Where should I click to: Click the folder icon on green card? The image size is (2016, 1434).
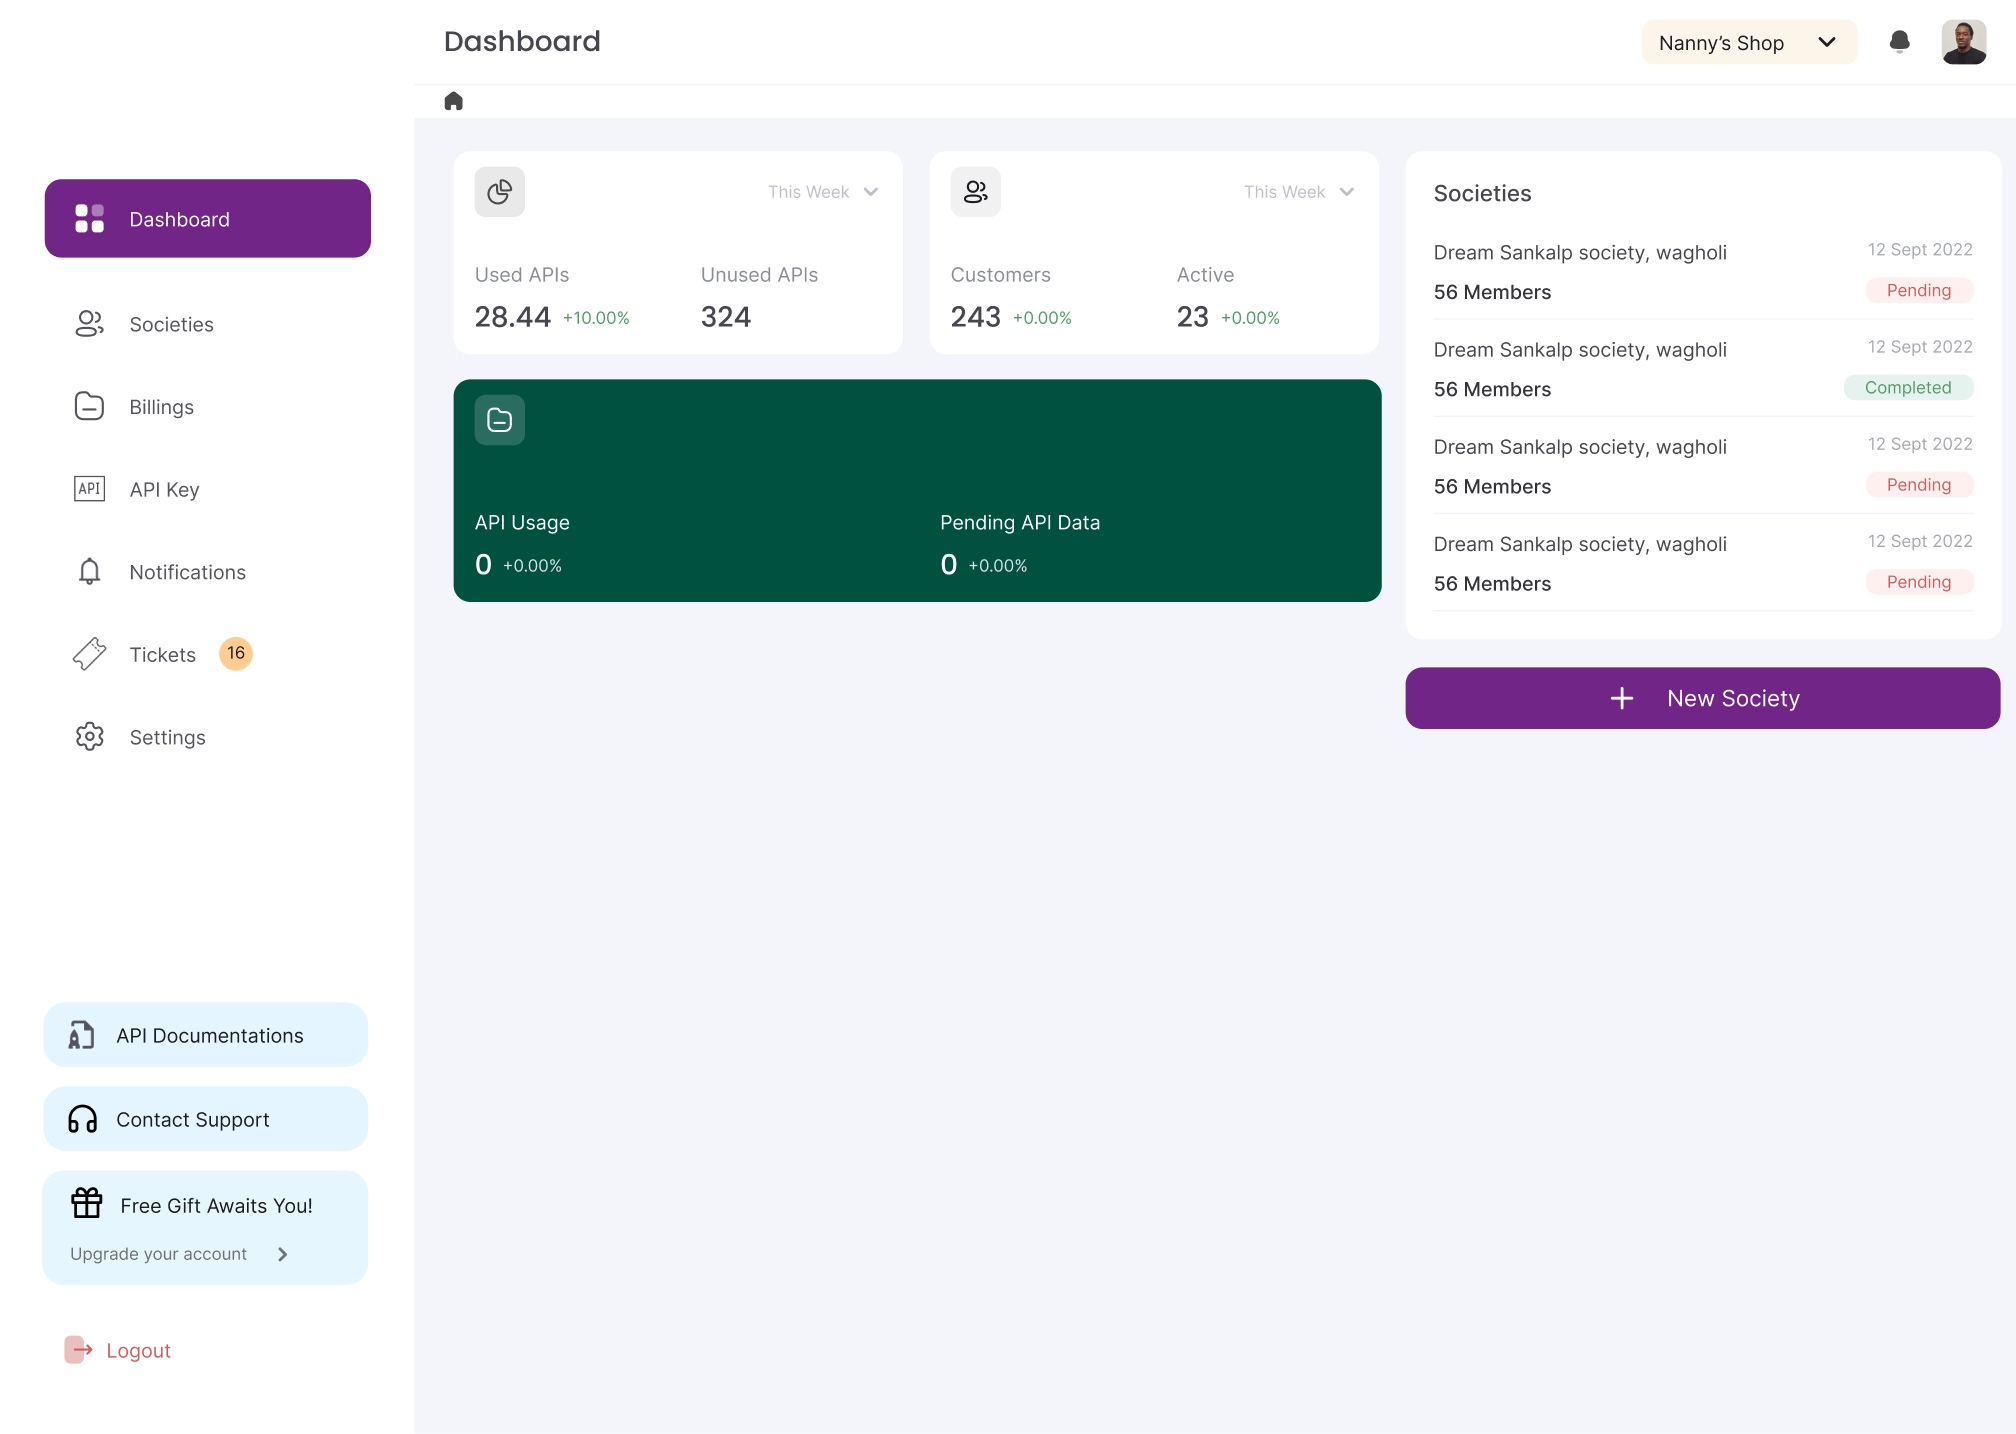coord(499,420)
